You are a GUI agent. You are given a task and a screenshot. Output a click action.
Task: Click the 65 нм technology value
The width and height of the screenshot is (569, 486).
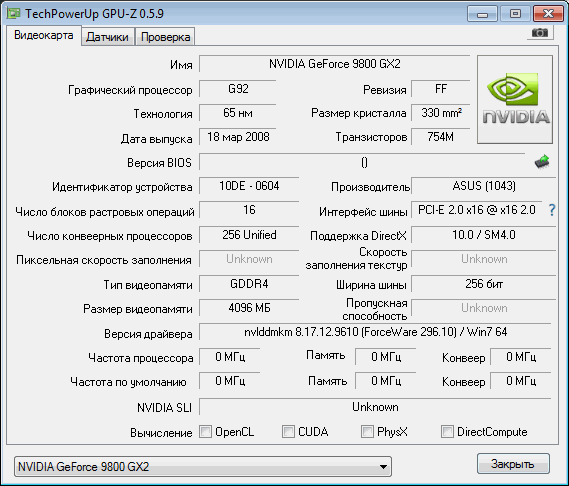238,113
